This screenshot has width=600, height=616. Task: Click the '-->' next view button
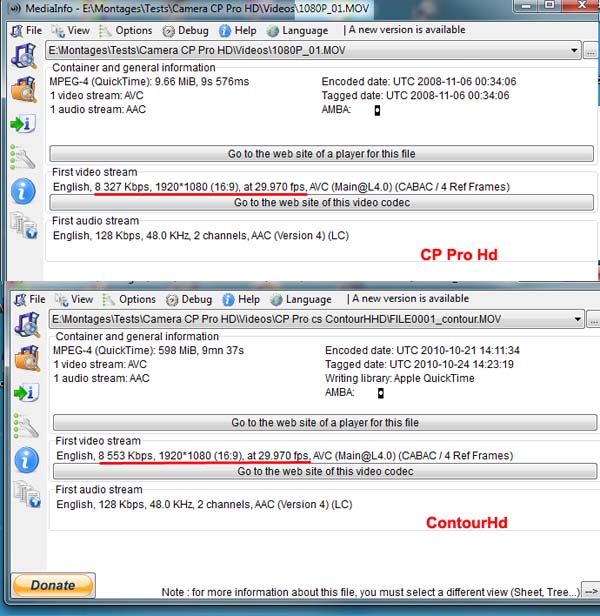pos(591,591)
